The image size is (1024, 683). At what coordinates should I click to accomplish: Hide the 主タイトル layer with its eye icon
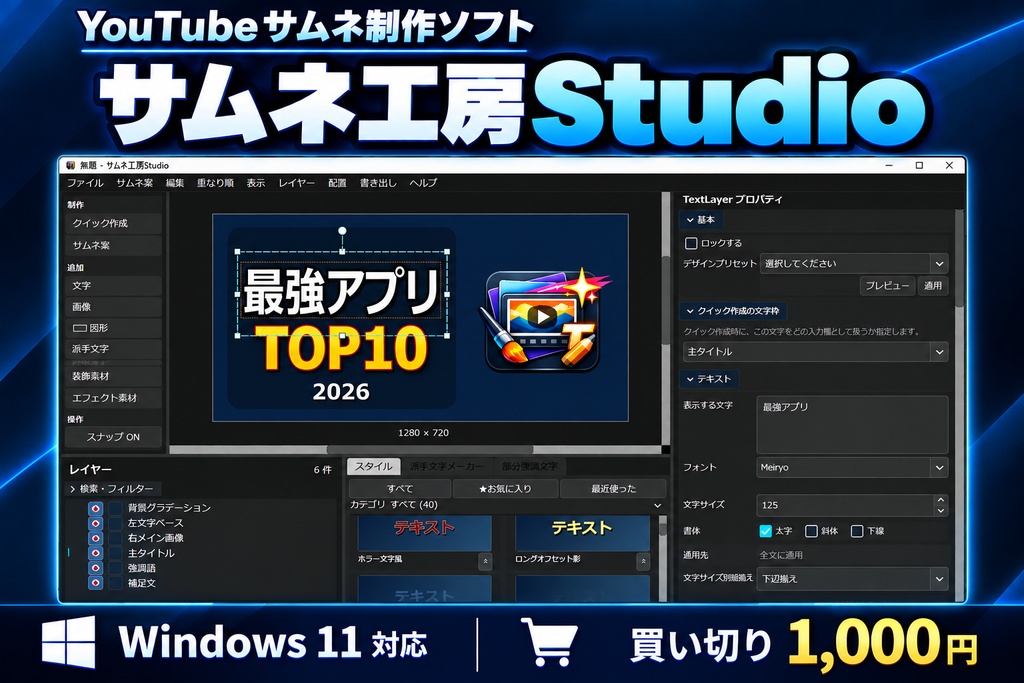(x=95, y=553)
